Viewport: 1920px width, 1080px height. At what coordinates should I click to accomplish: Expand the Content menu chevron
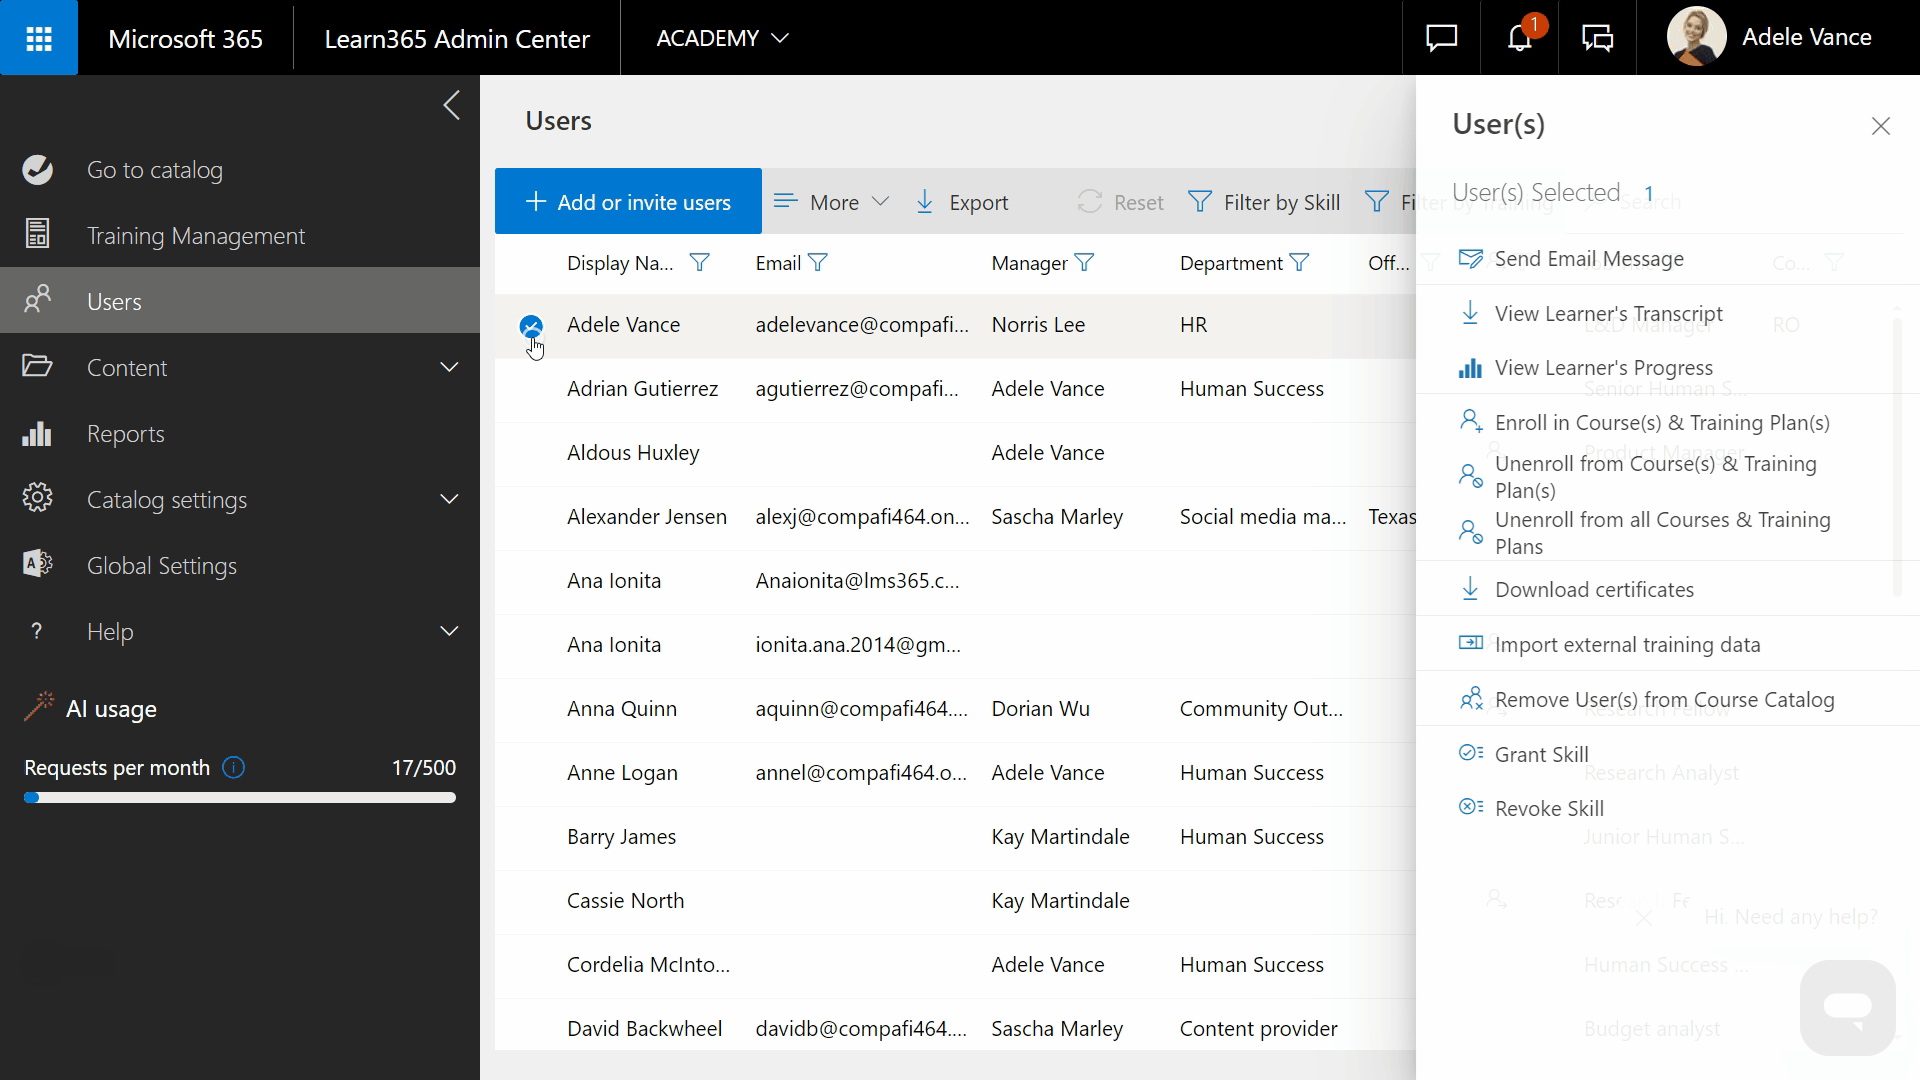pos(450,367)
